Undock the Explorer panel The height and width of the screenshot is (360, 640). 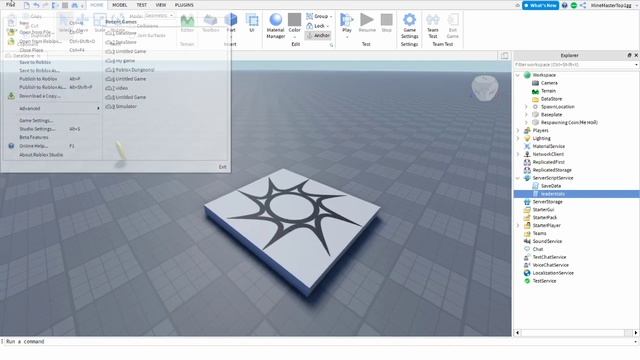tap(629, 55)
